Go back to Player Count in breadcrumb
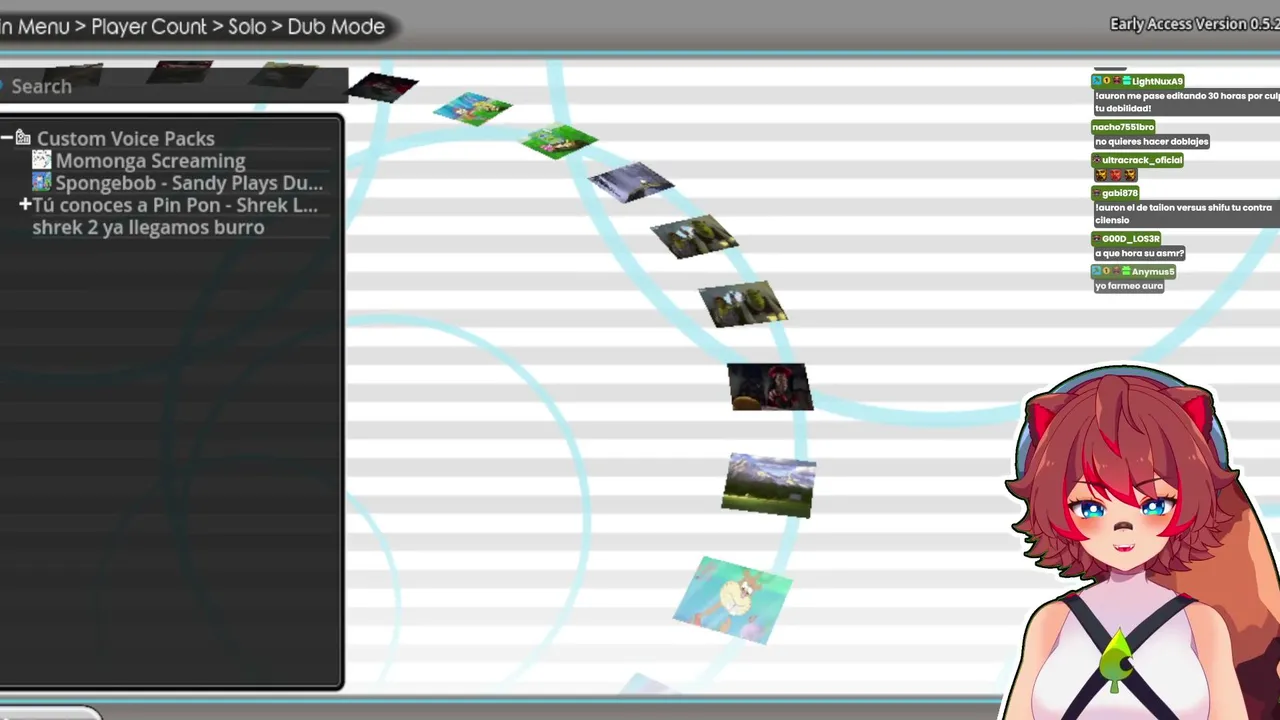 click(x=148, y=27)
